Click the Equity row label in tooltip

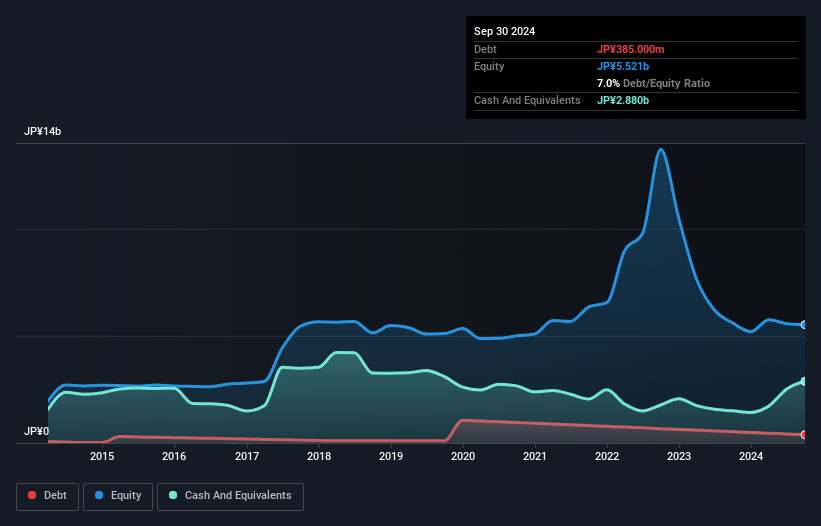pos(489,66)
